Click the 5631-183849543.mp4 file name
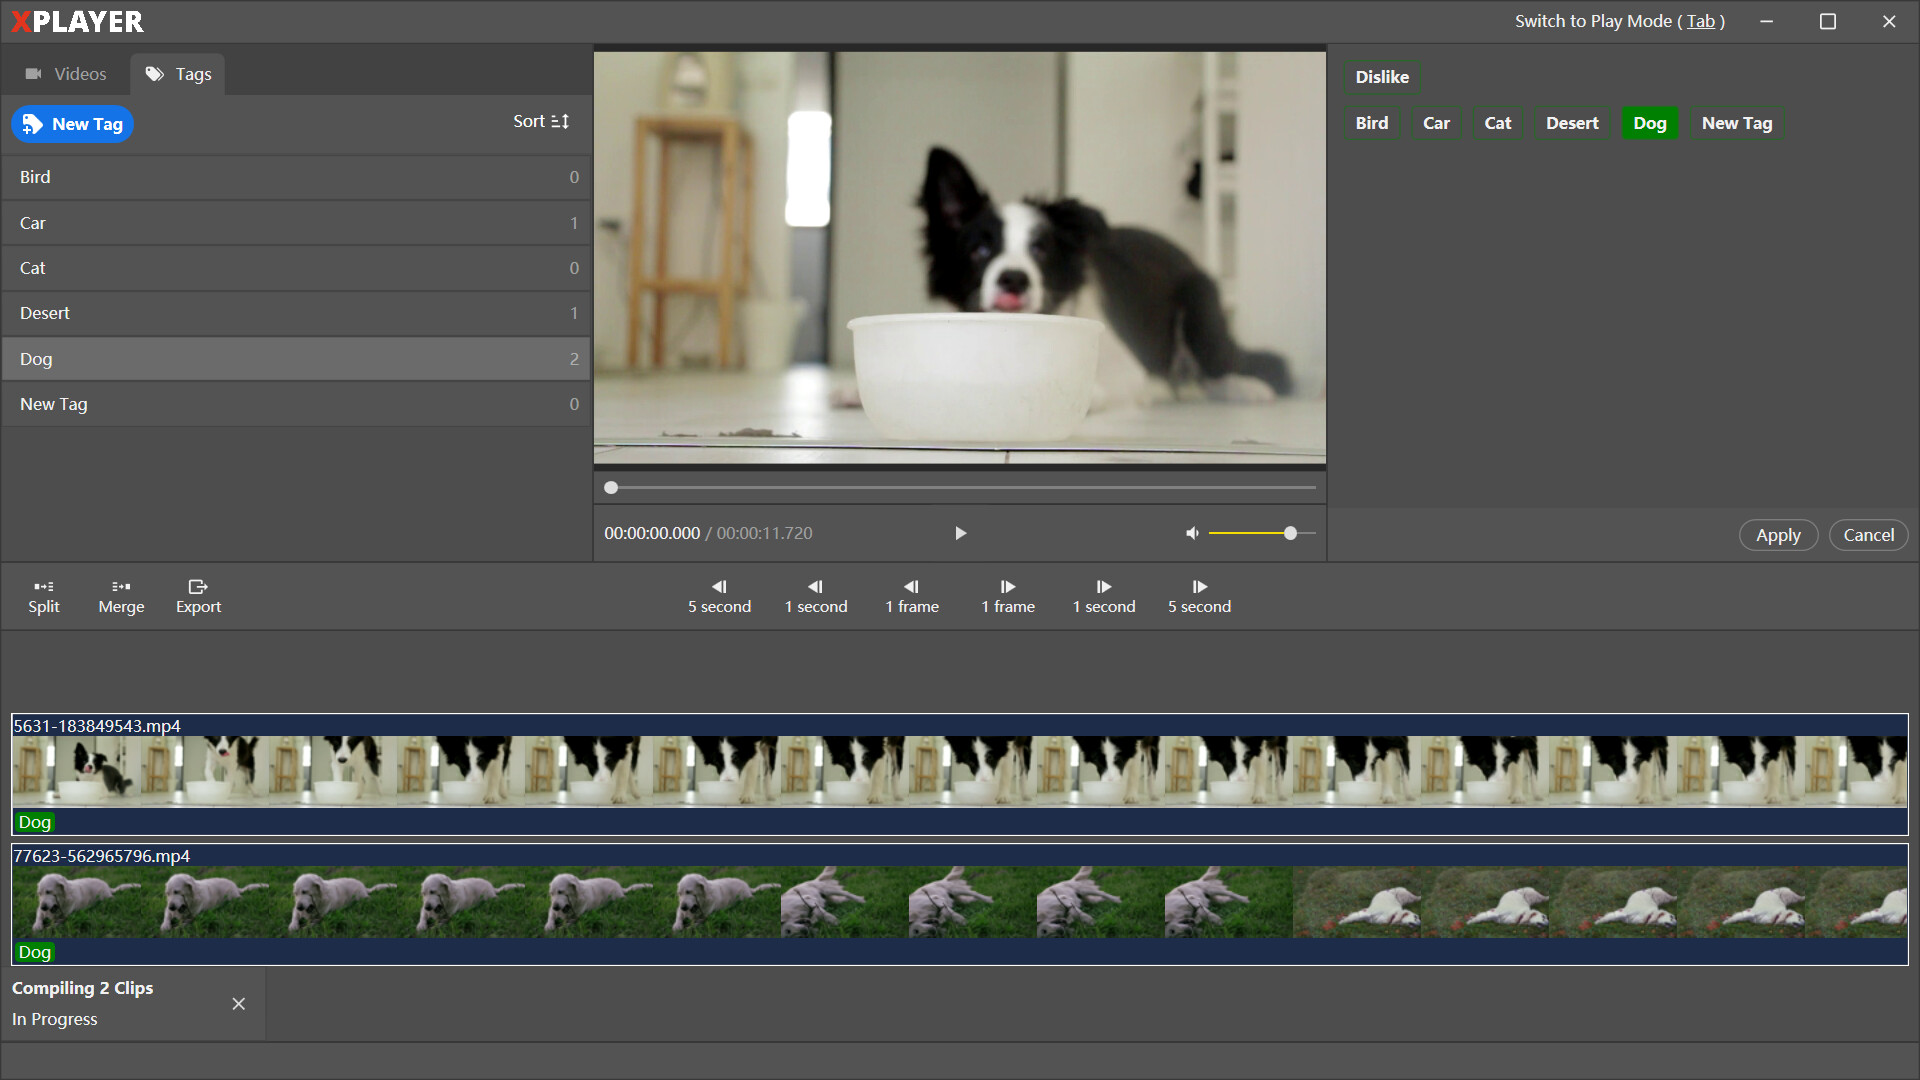The width and height of the screenshot is (1920, 1080). 97,726
